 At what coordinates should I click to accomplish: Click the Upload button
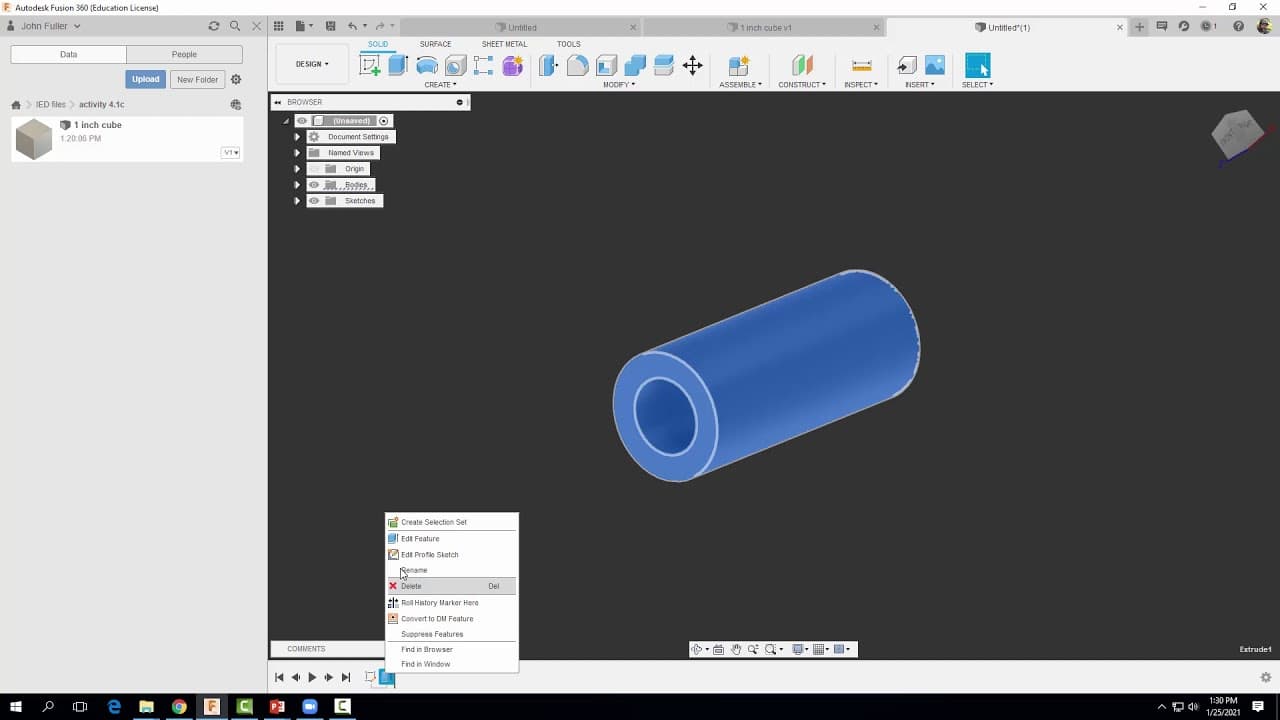tap(146, 79)
